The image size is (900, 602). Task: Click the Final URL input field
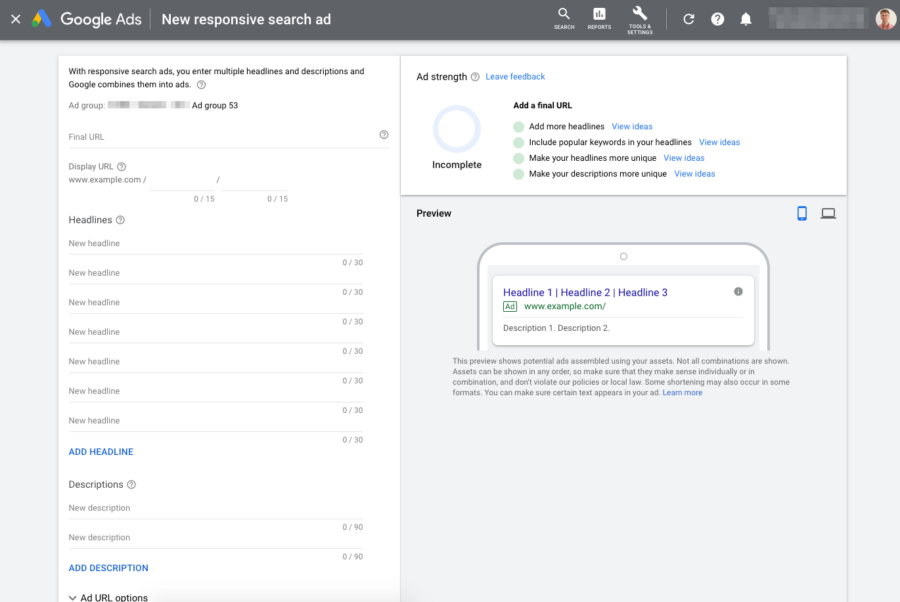(200, 136)
